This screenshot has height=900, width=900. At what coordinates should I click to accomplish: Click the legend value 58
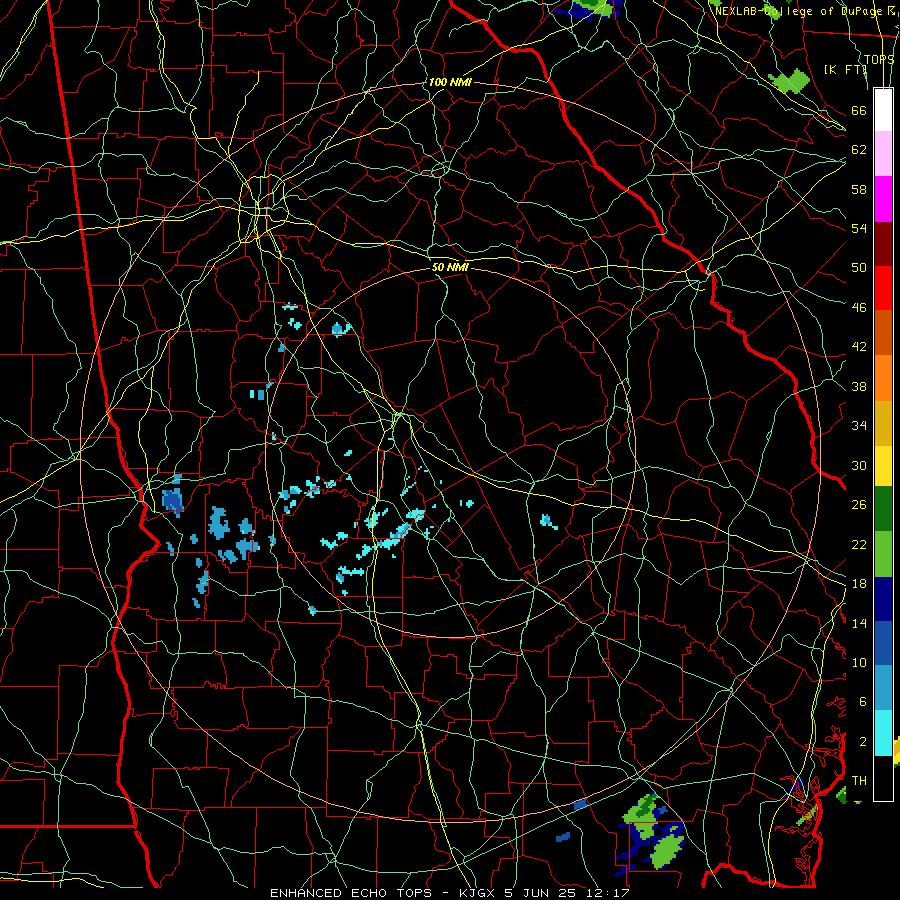pos(859,189)
